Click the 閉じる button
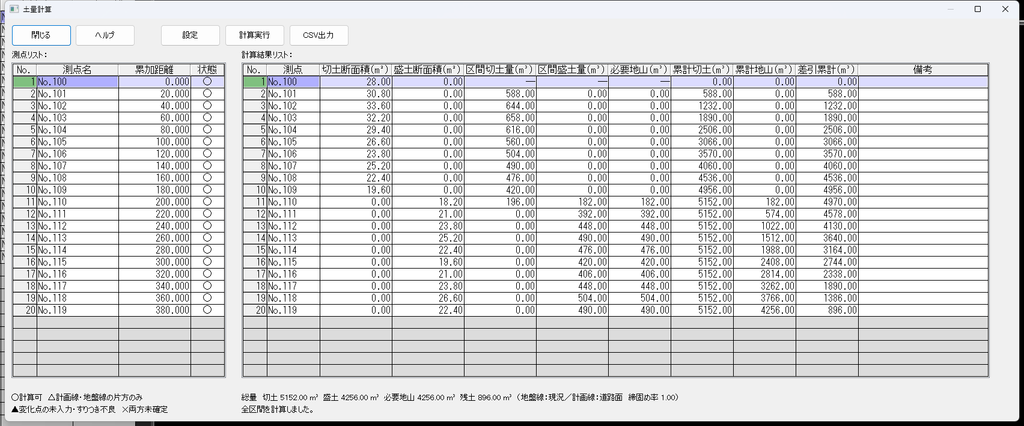Image resolution: width=1024 pixels, height=426 pixels. coord(41,35)
